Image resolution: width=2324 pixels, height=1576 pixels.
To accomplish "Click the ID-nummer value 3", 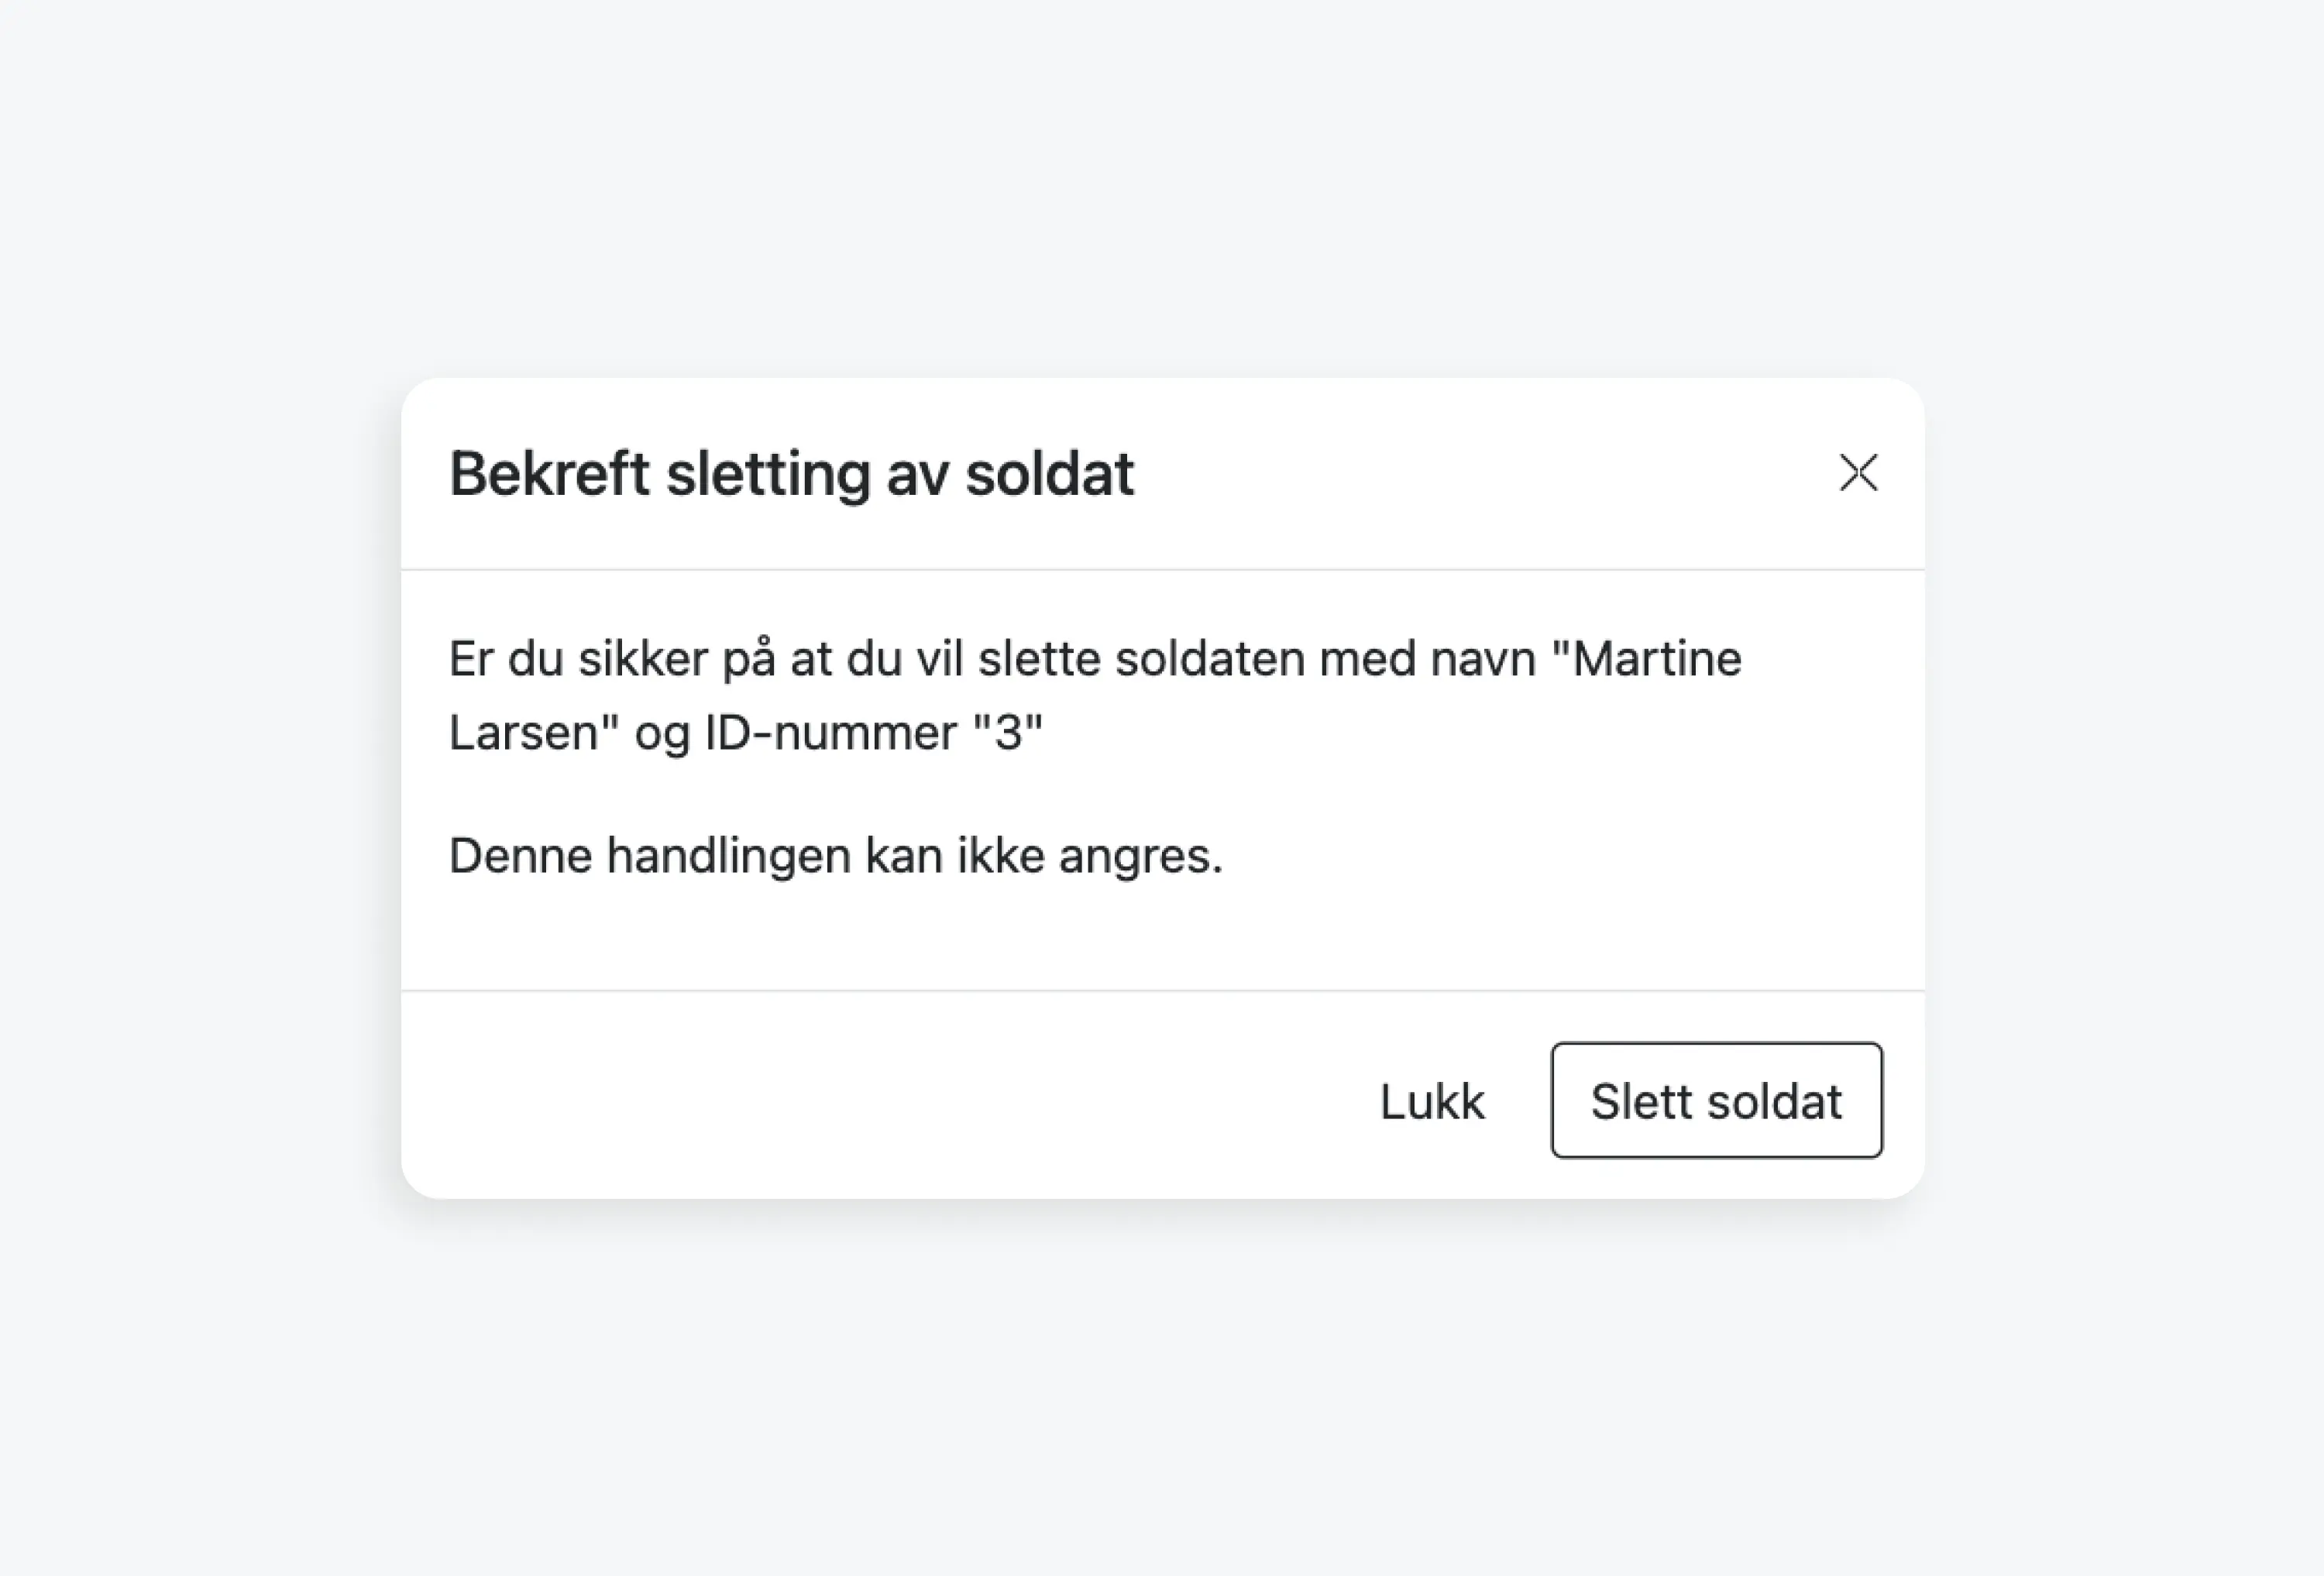I will click(1008, 733).
